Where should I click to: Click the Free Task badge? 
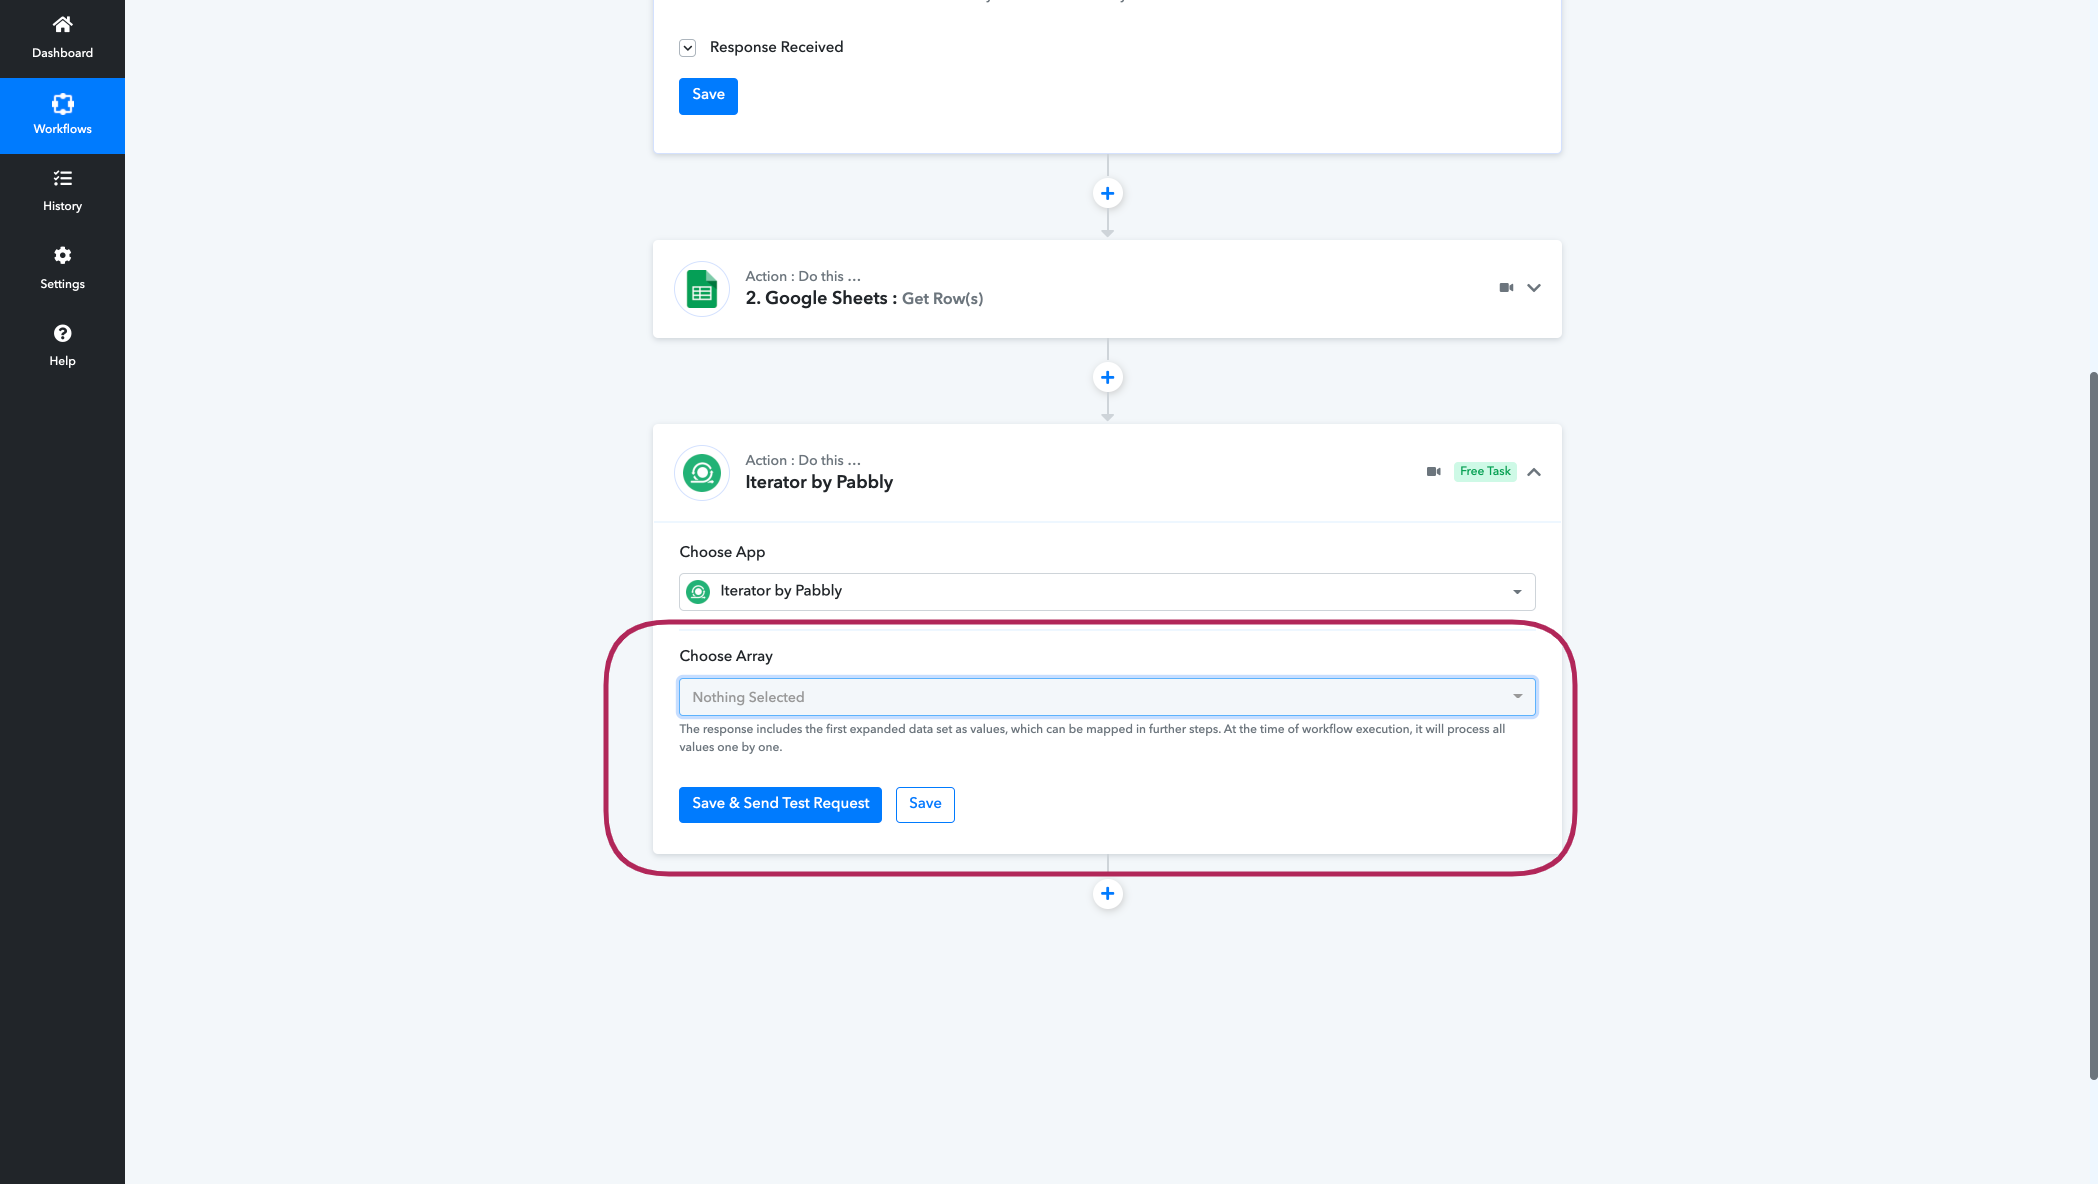click(1485, 472)
